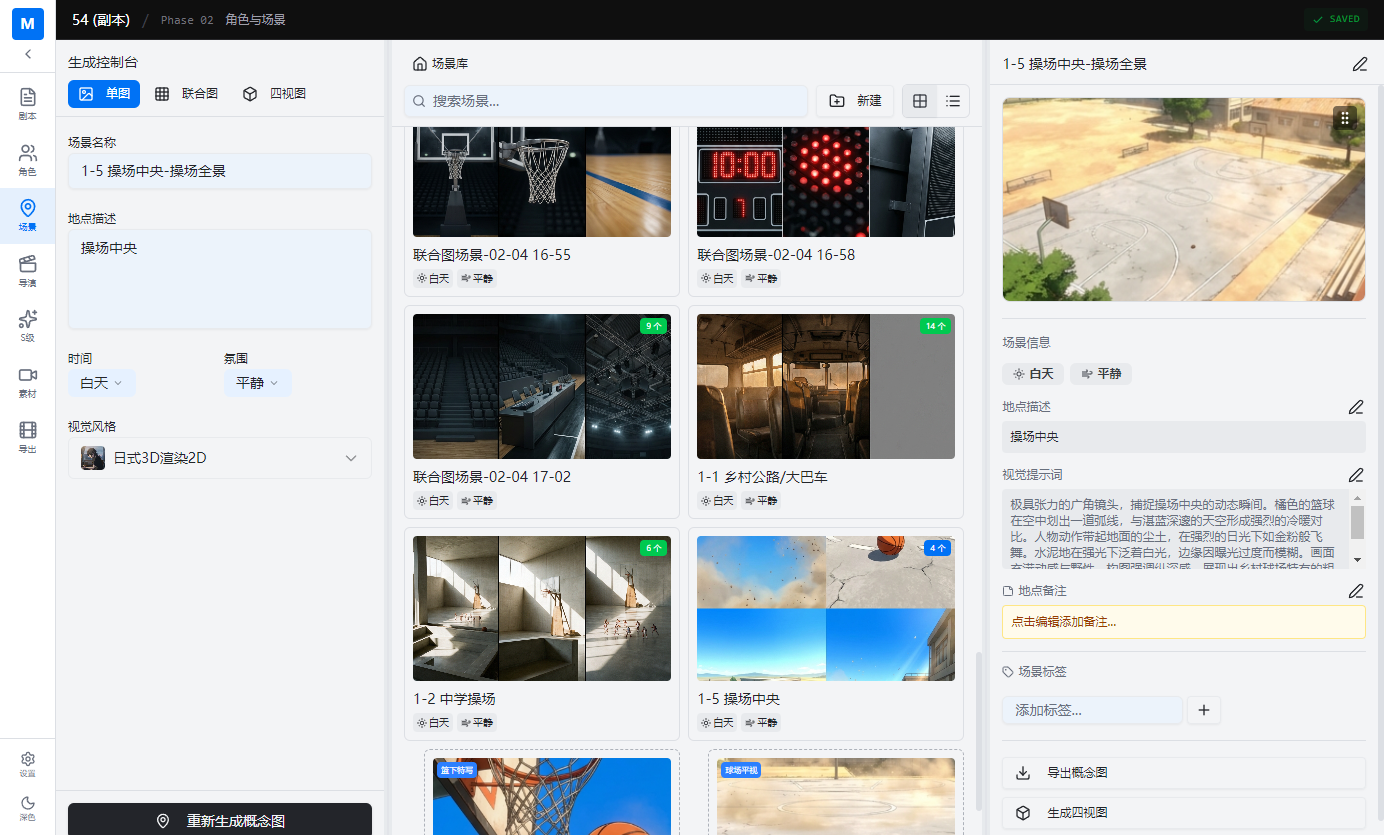Open the 剧本 panel in the sidebar
This screenshot has height=835, width=1384.
click(x=27, y=103)
